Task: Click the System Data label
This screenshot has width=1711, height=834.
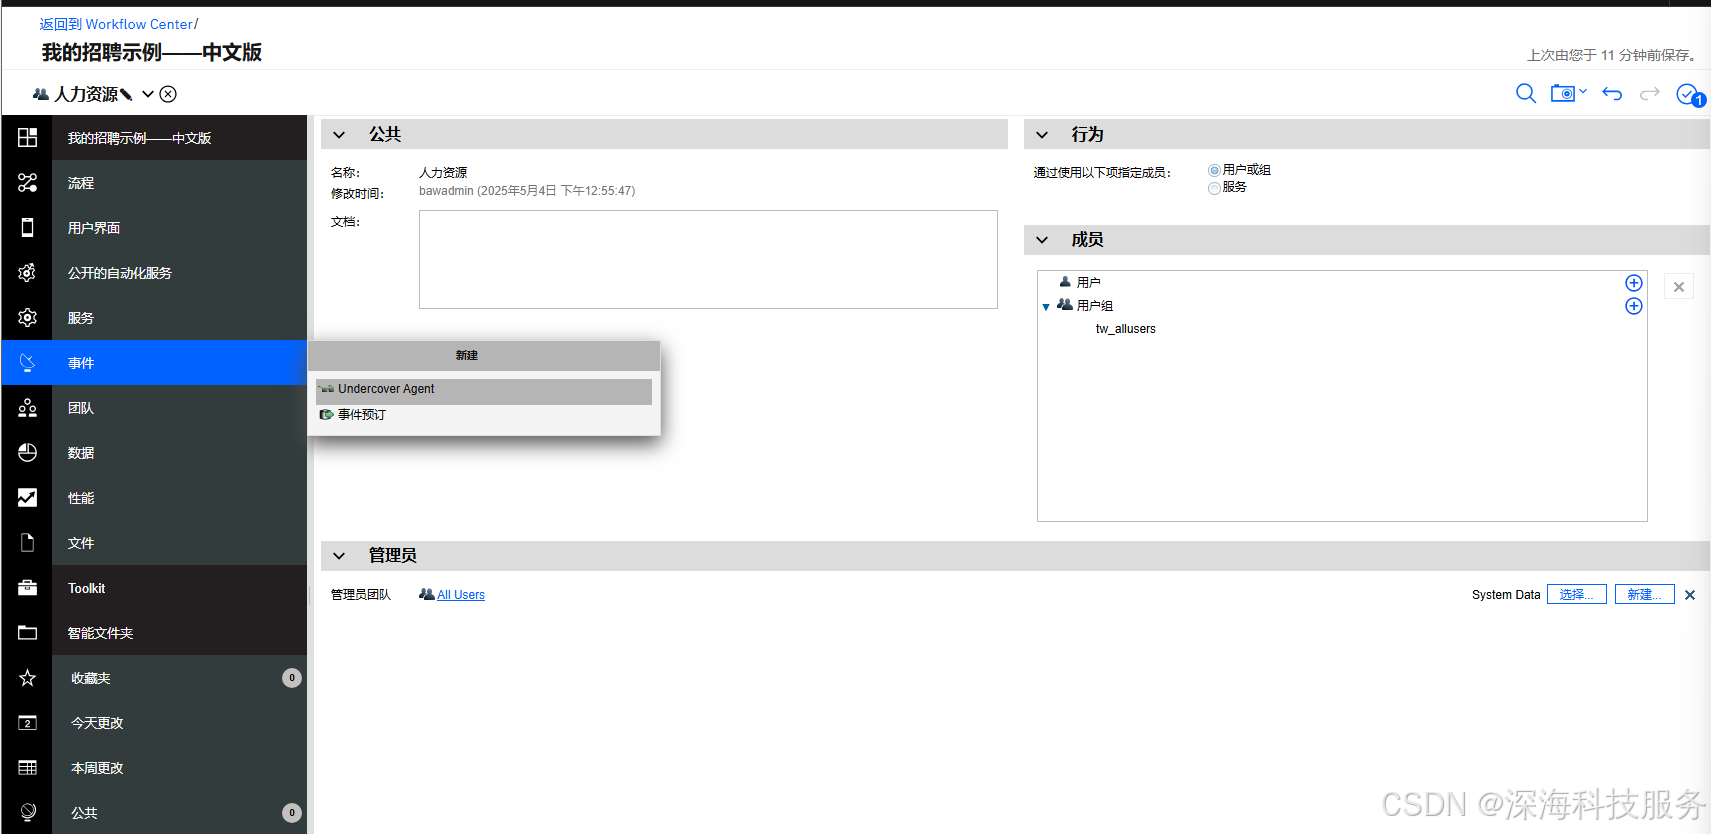Action: pyautogui.click(x=1506, y=595)
